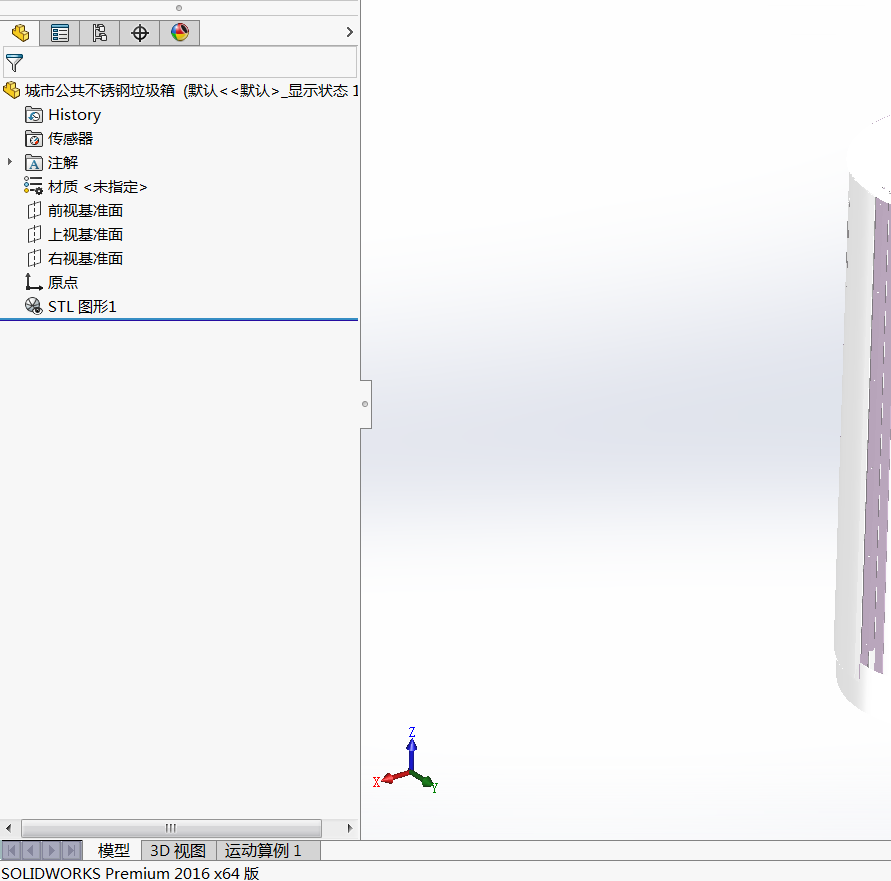Click the filter funnel icon

[14, 63]
